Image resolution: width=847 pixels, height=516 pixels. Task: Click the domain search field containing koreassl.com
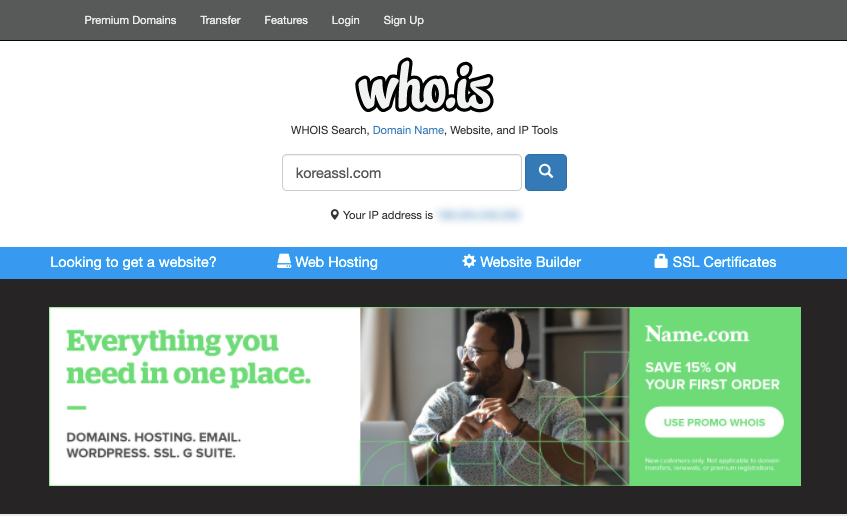tap(401, 172)
